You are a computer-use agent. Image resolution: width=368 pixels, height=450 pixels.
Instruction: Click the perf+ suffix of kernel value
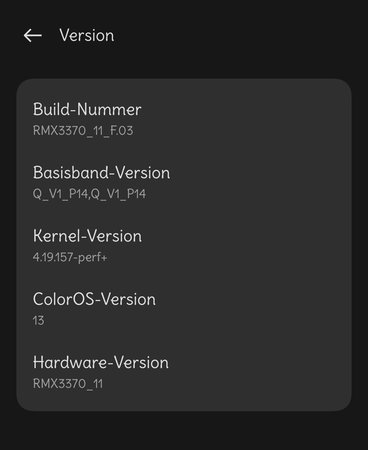(93, 258)
